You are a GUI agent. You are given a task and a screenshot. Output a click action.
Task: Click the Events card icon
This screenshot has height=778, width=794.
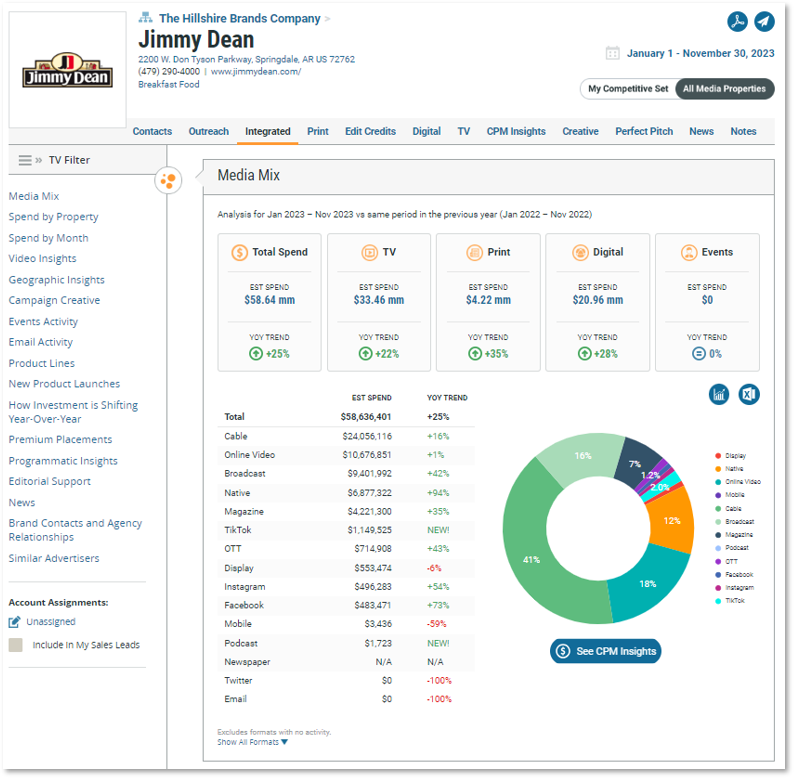point(689,252)
